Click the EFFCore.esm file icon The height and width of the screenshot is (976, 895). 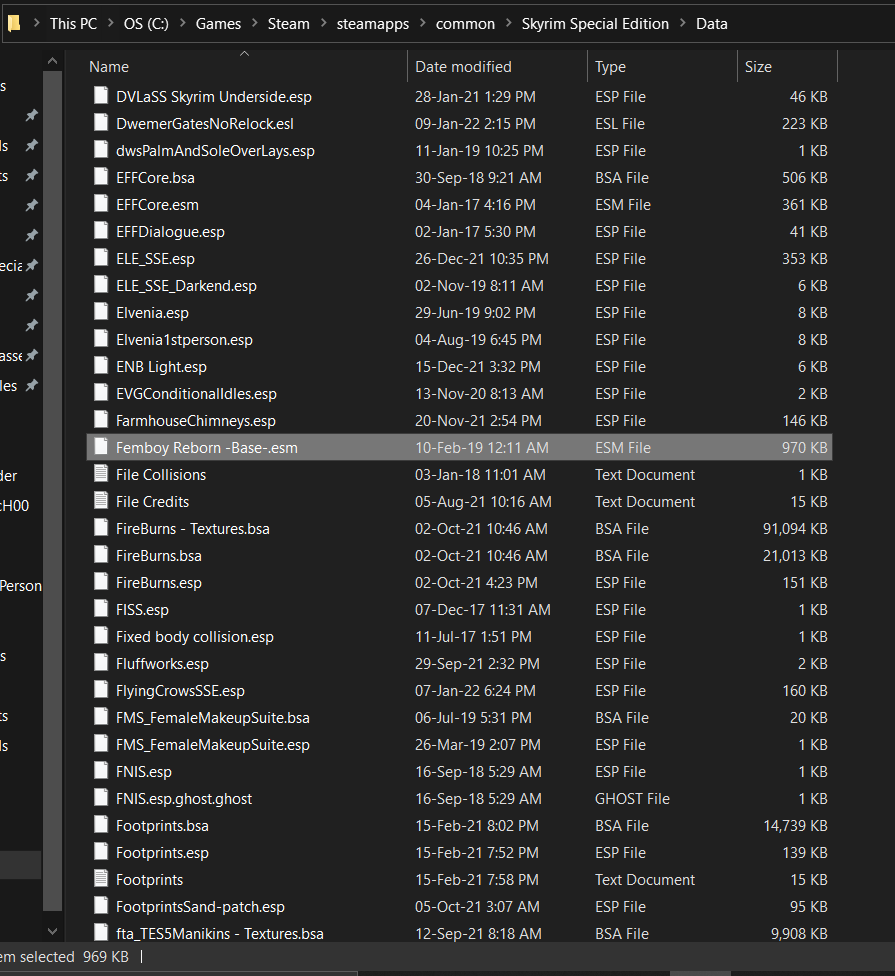(101, 204)
